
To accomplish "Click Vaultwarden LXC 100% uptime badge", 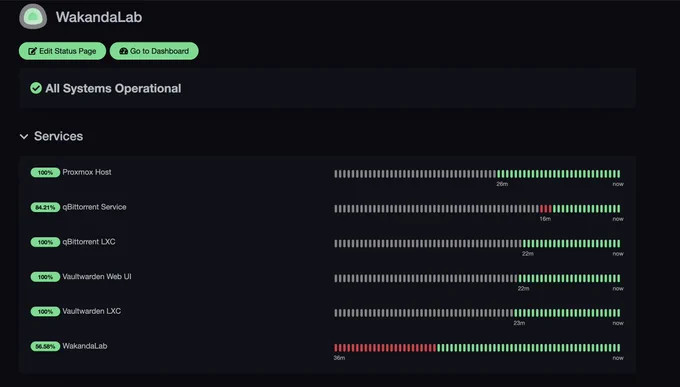I will tap(45, 312).
